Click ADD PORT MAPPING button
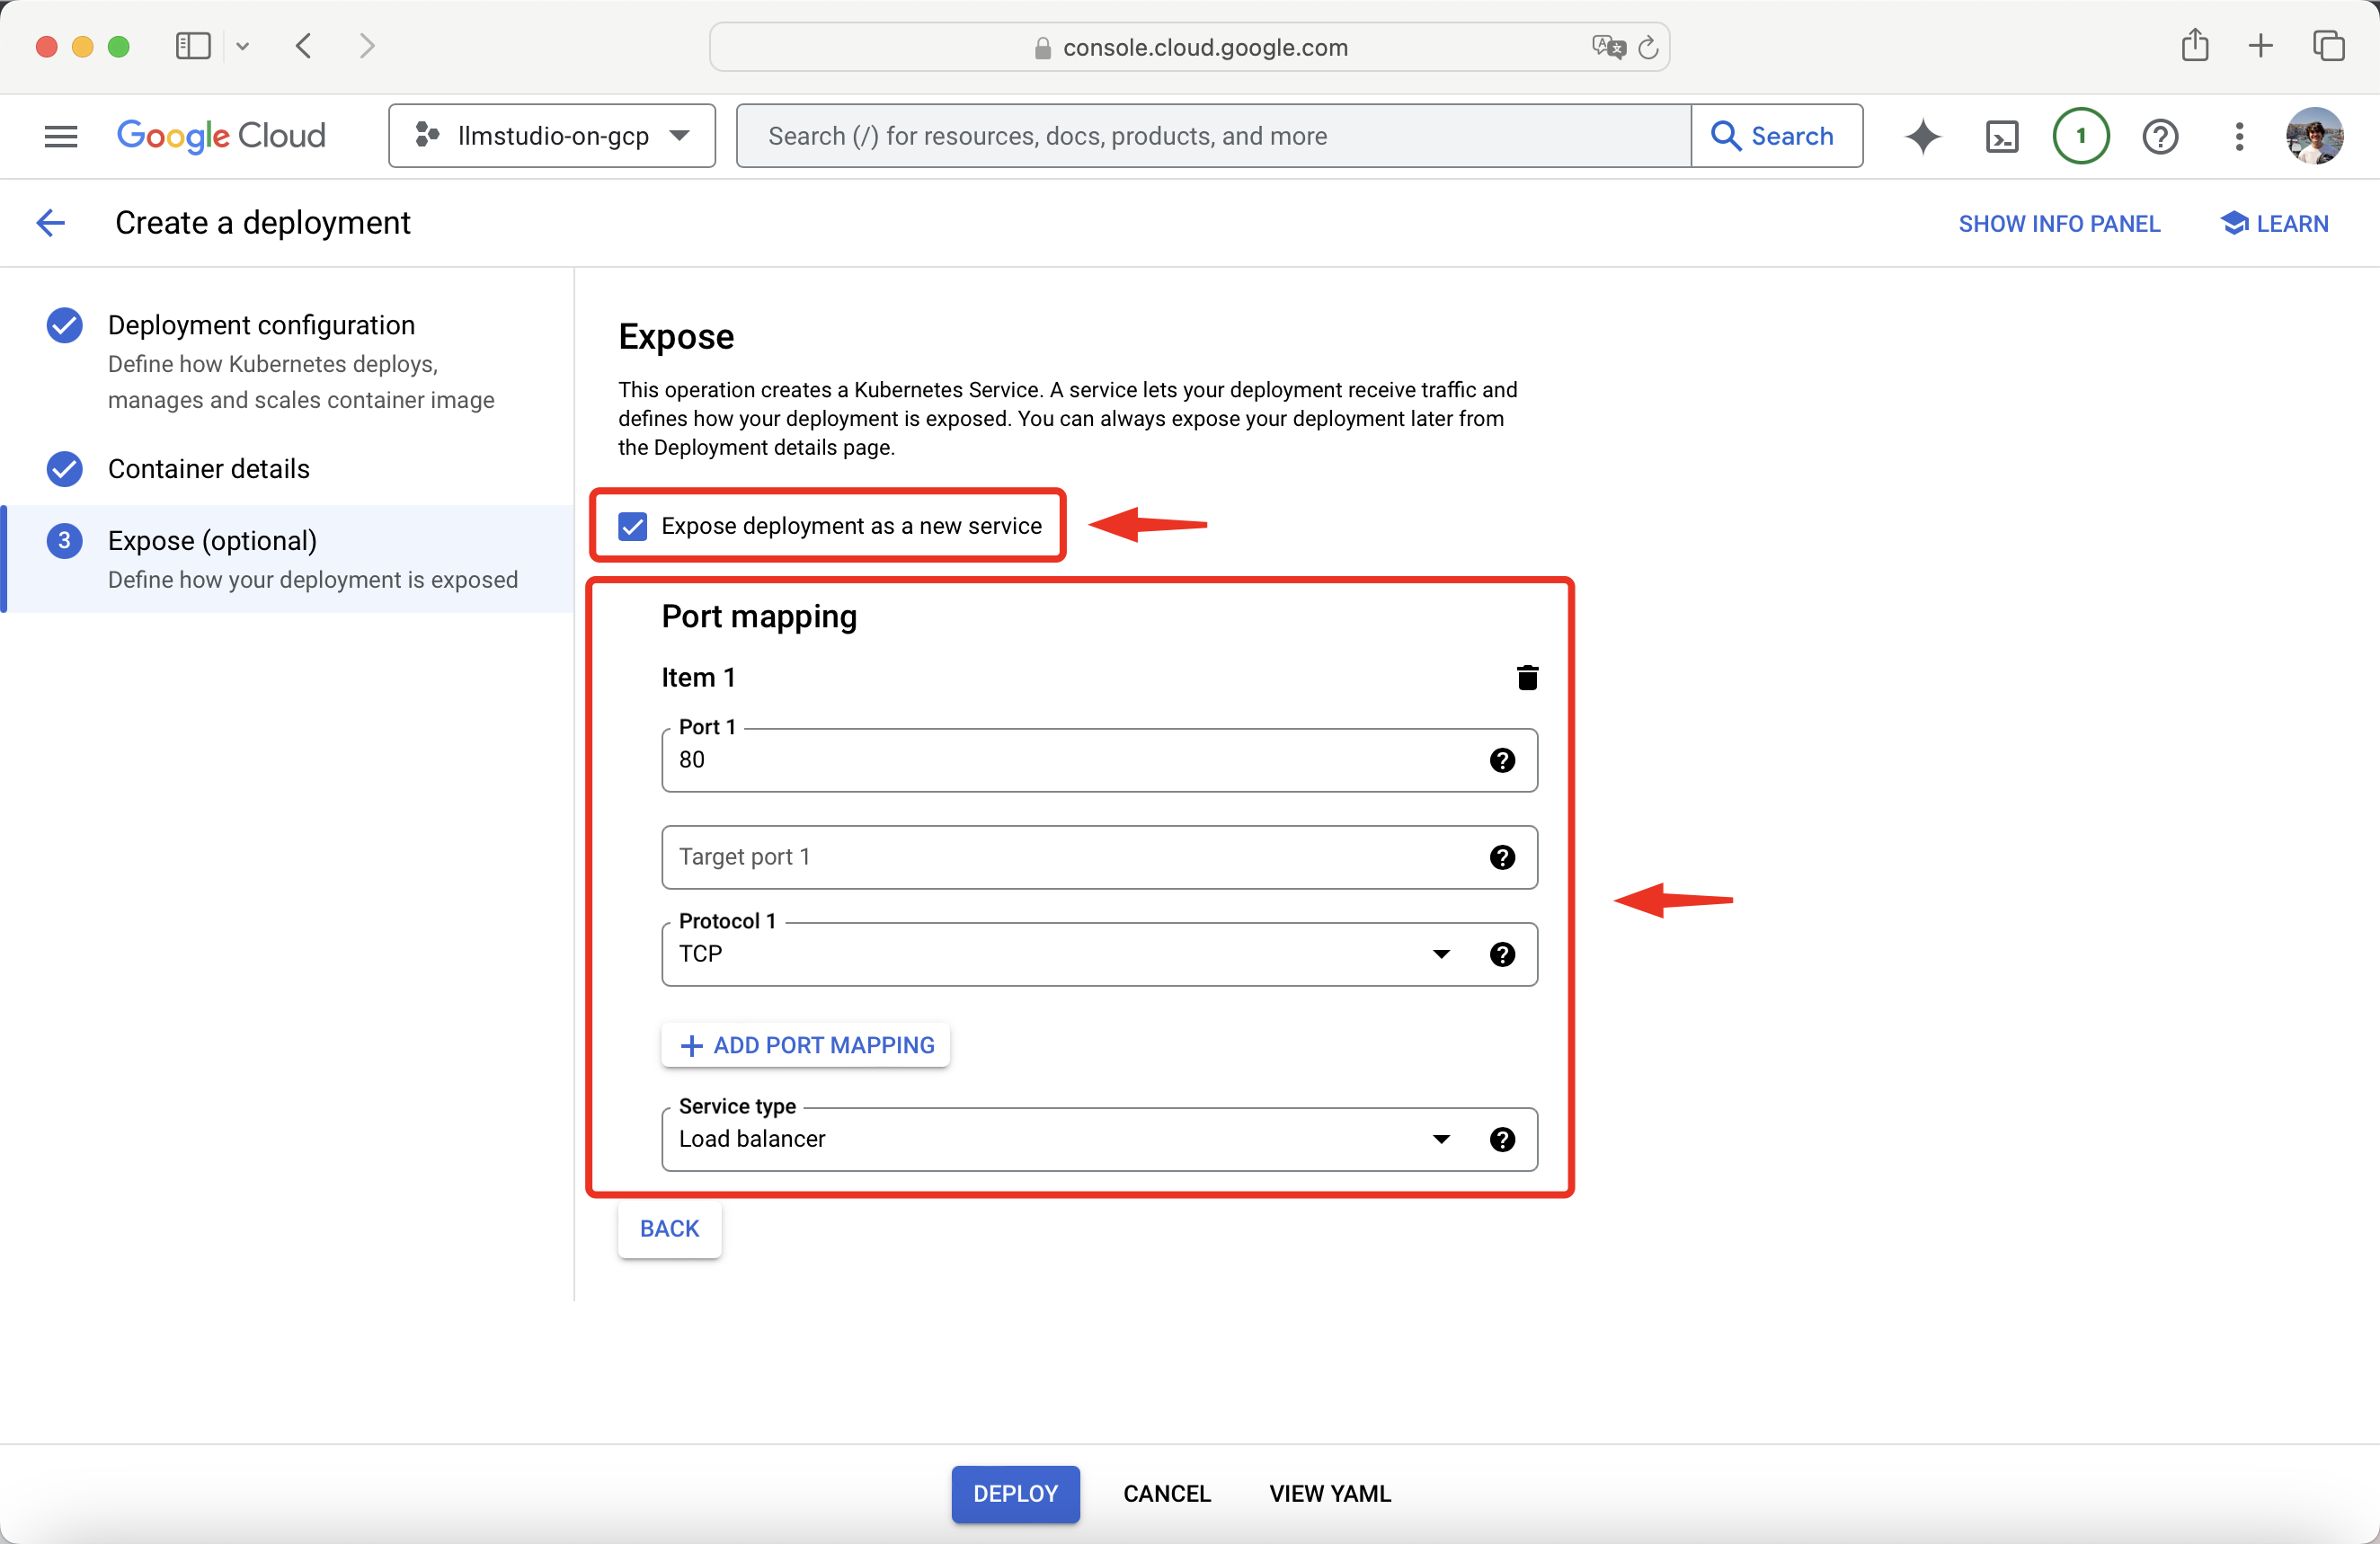This screenshot has width=2380, height=1544. click(806, 1045)
